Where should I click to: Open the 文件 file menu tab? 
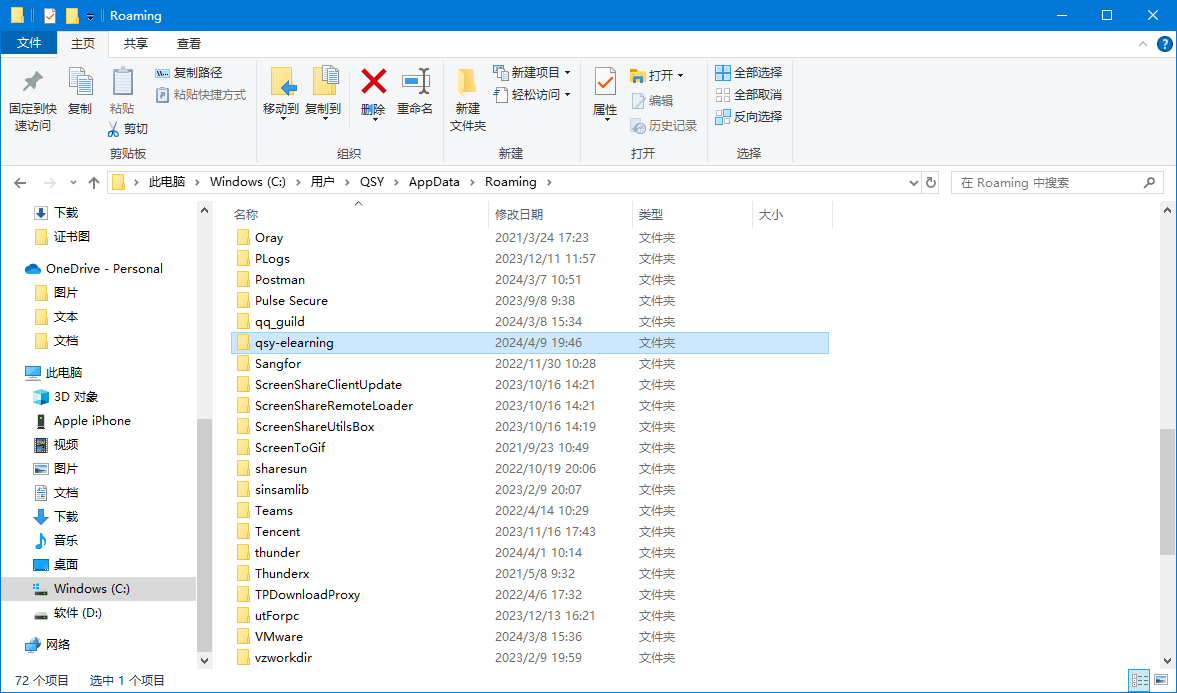29,44
